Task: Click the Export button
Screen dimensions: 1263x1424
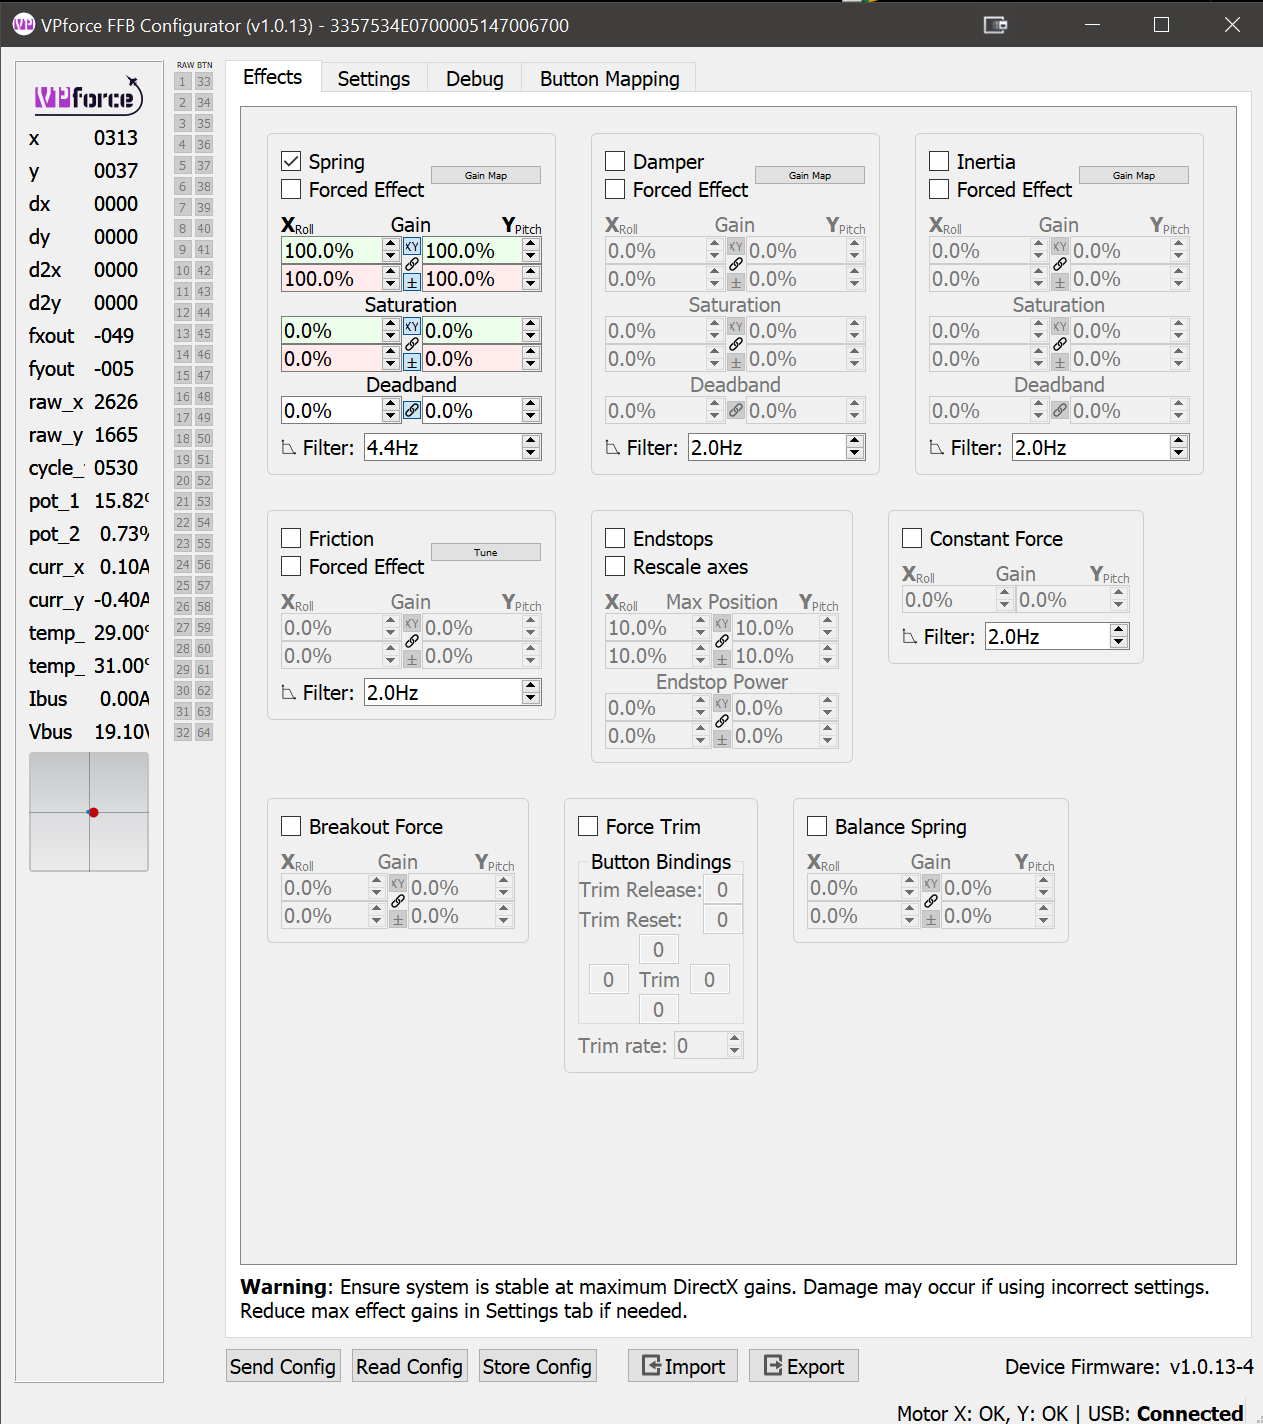Action: 804,1366
